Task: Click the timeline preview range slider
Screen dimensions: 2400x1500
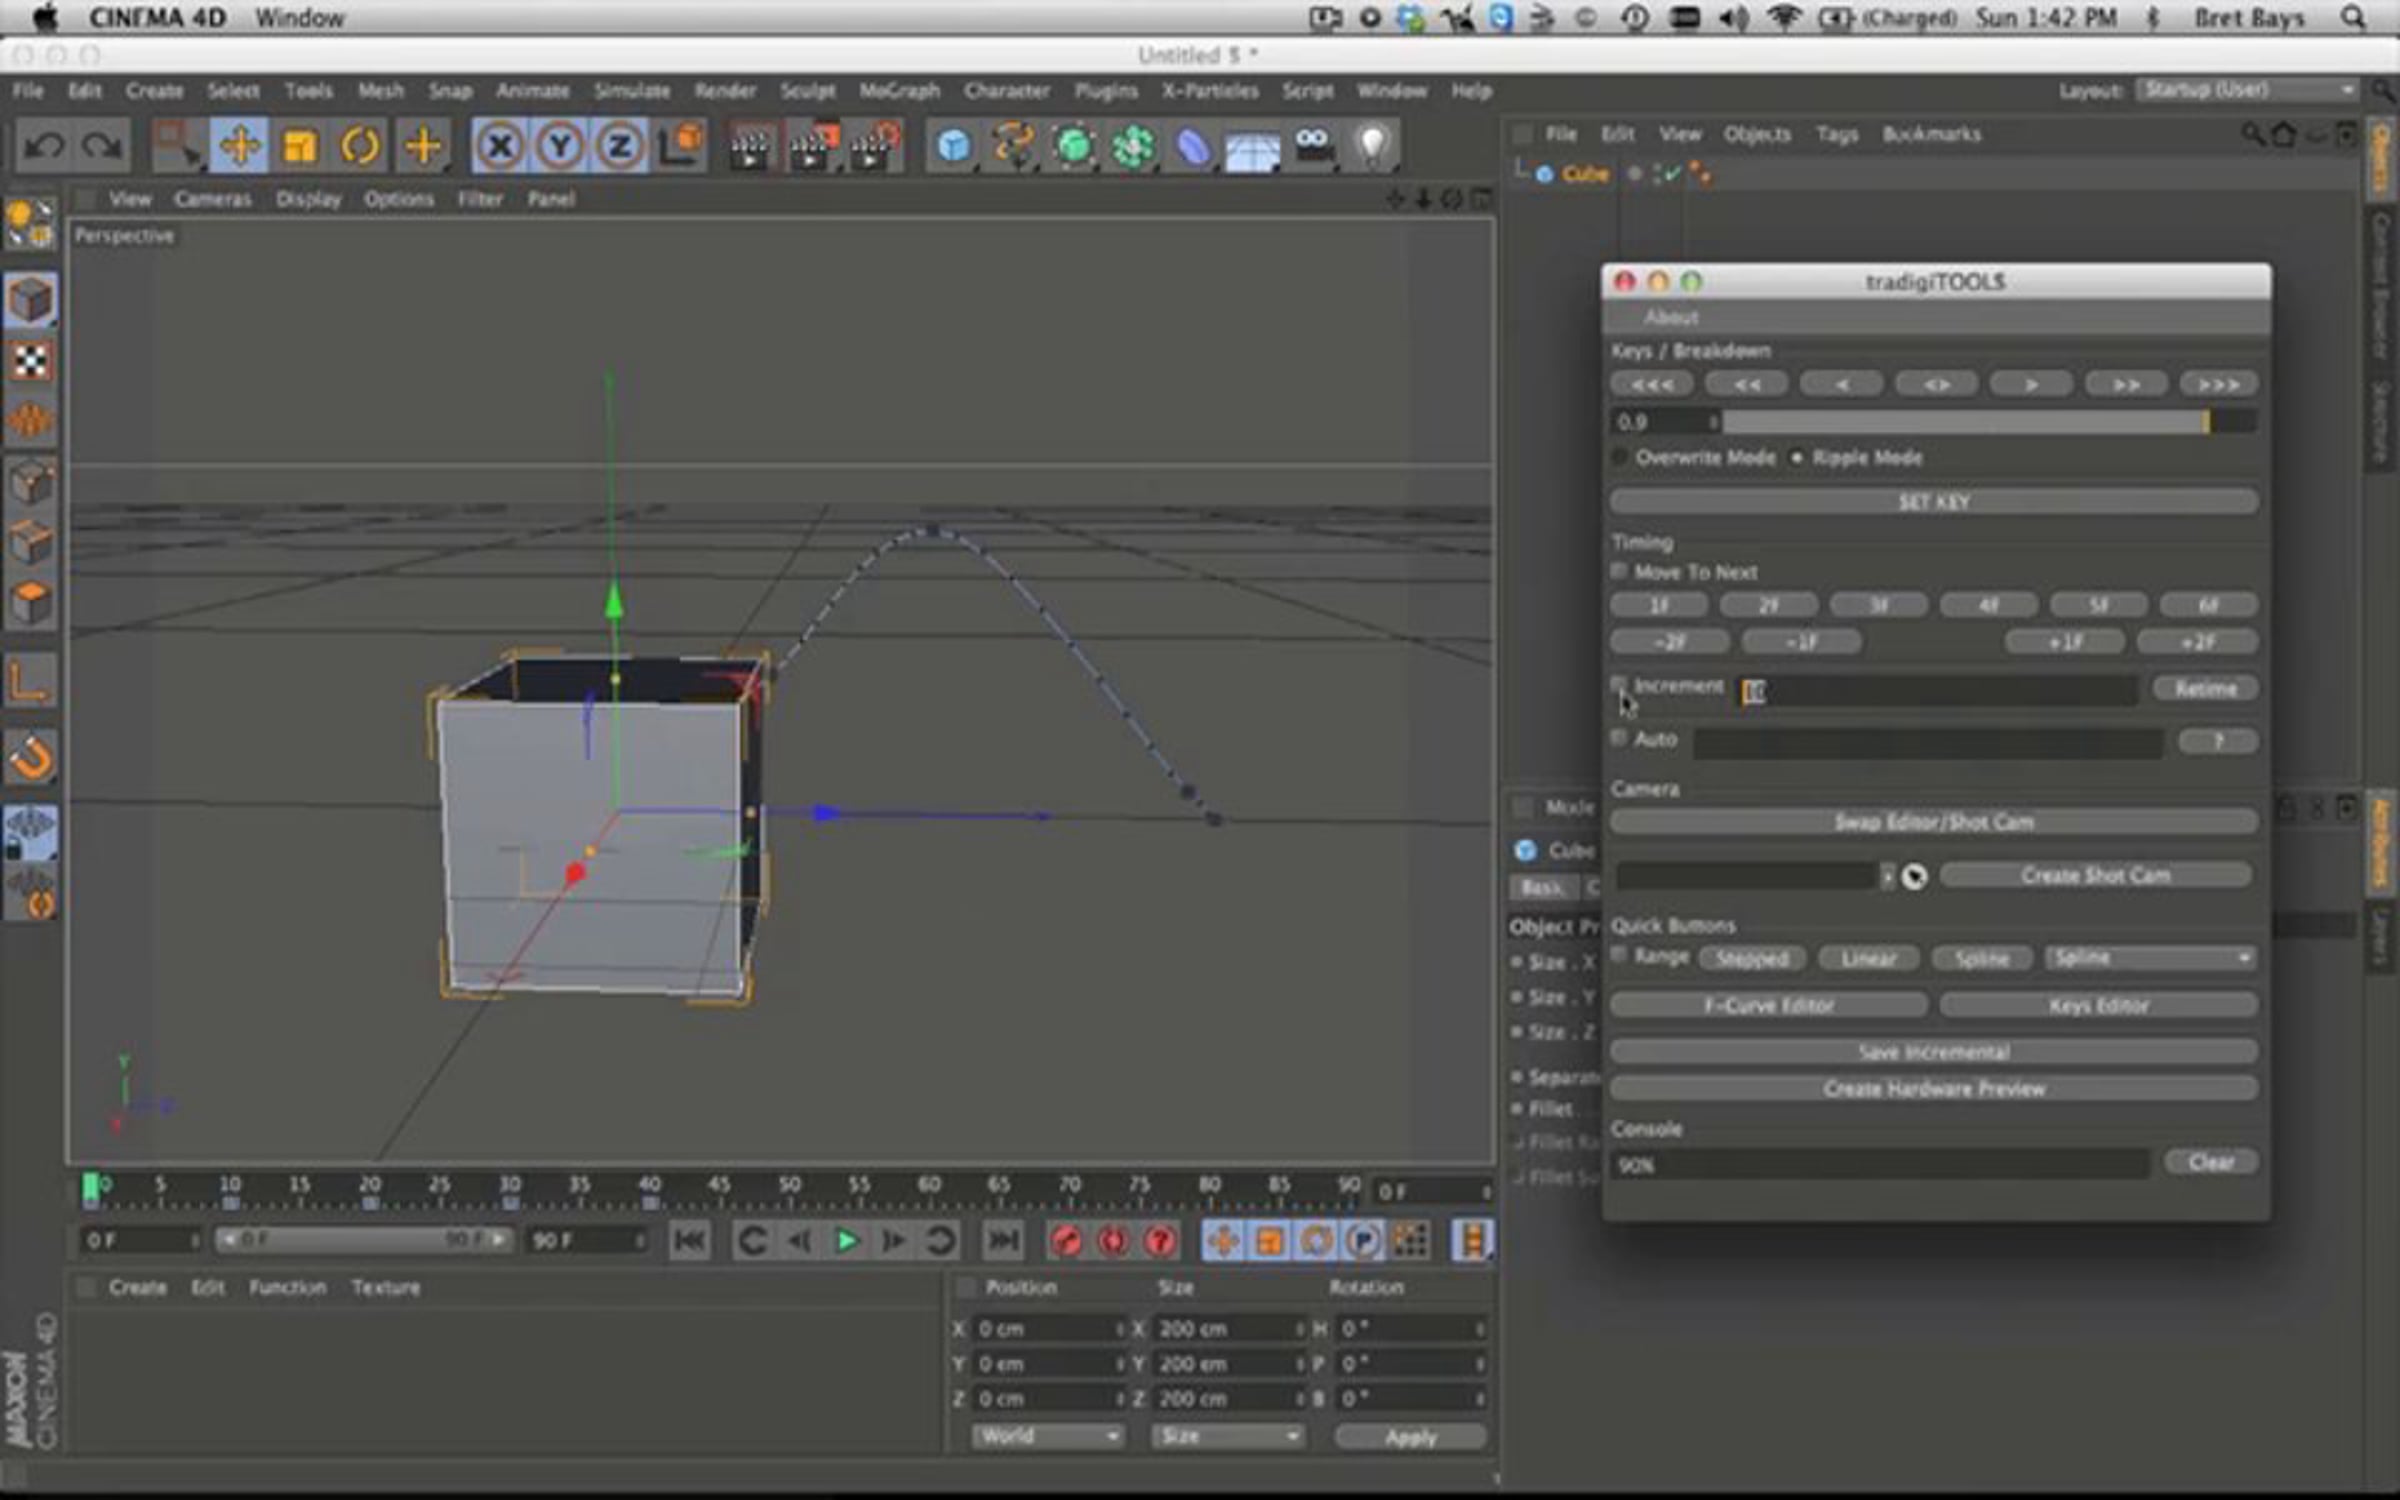Action: click(364, 1240)
